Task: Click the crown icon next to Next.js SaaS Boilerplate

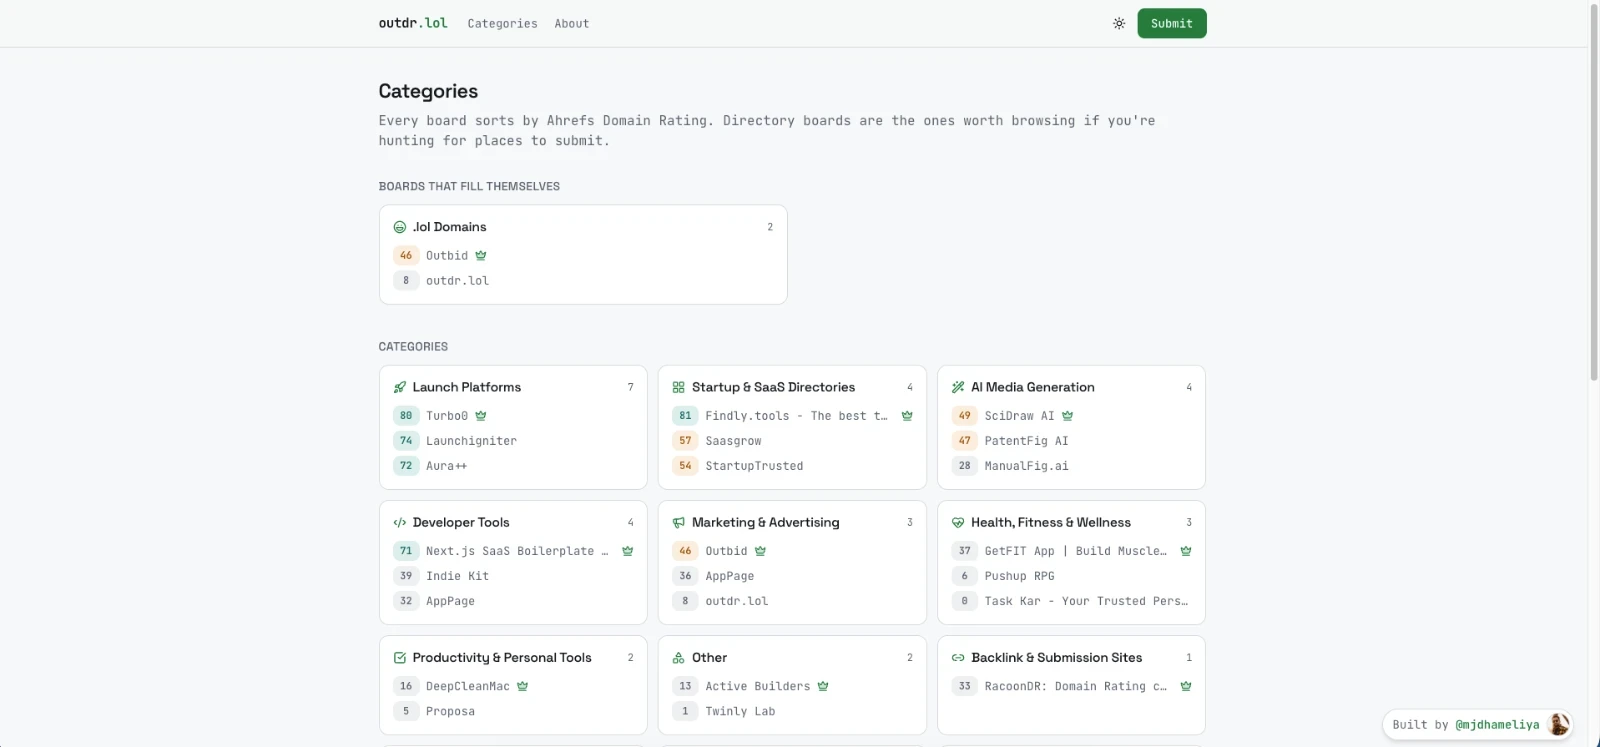Action: pos(628,551)
